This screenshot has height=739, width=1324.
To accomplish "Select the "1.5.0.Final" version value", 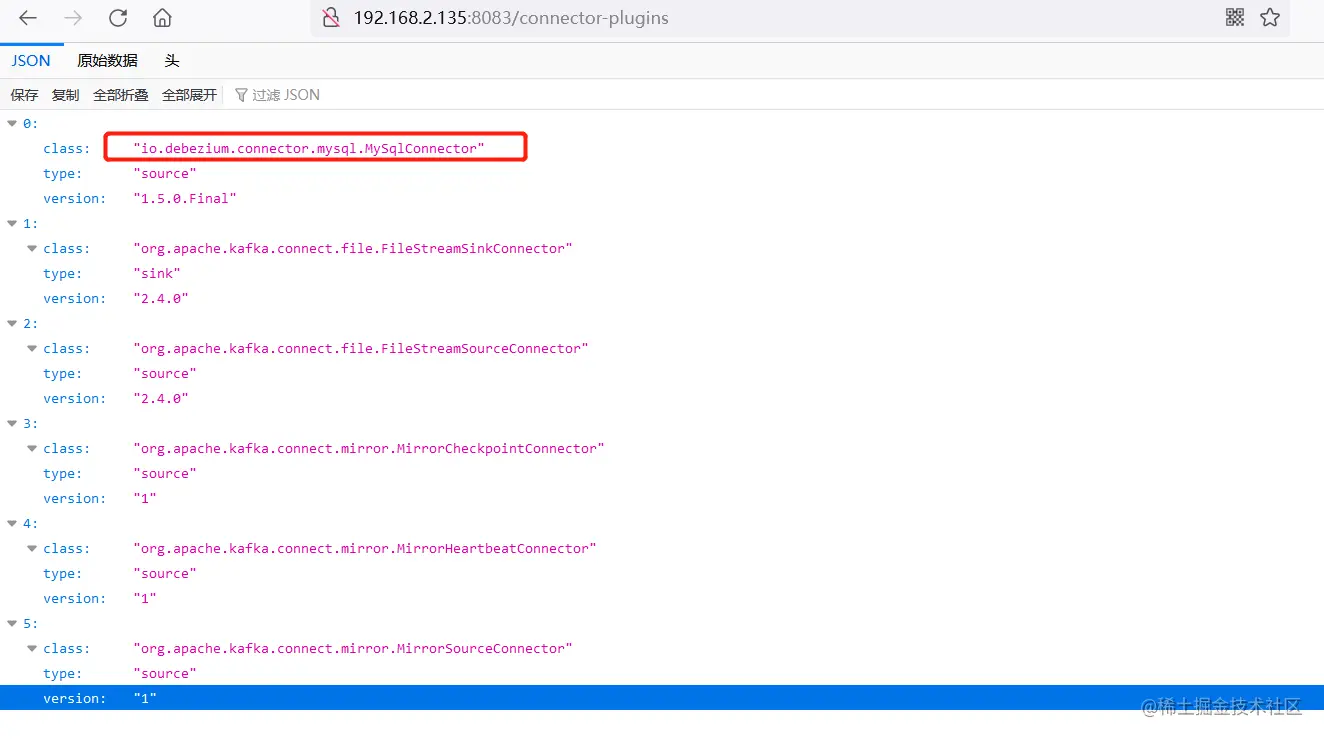I will point(185,198).
